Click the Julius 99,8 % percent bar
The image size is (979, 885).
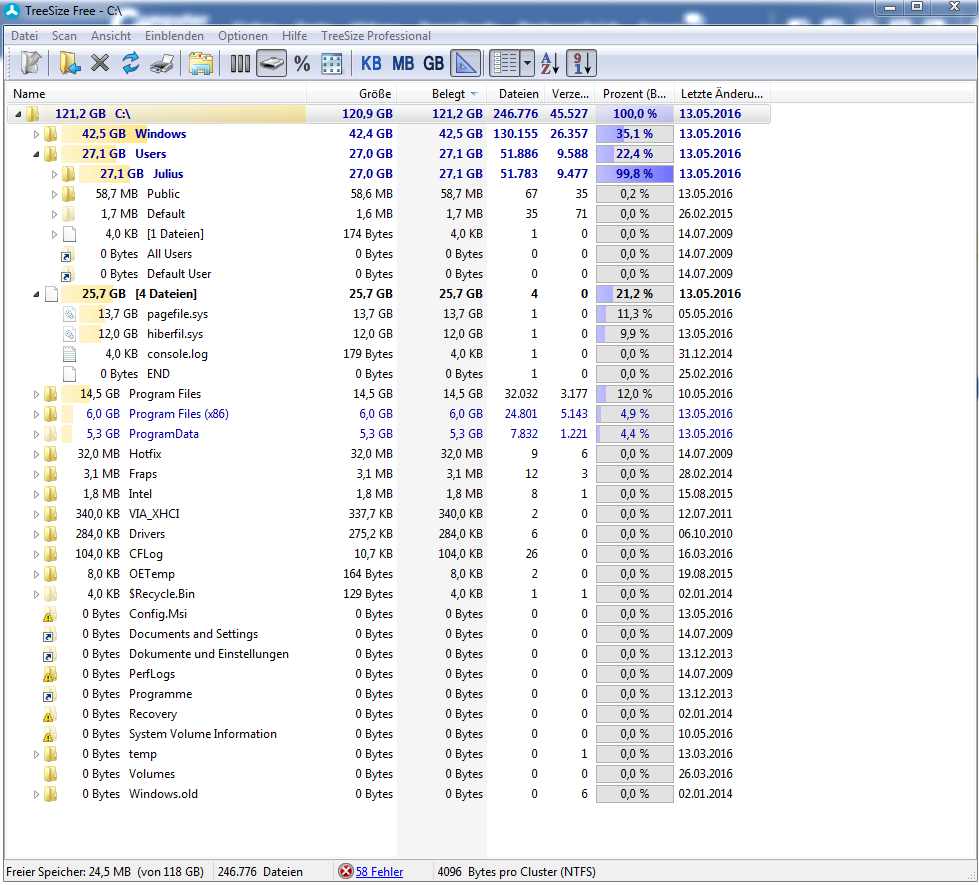pyautogui.click(x=634, y=174)
